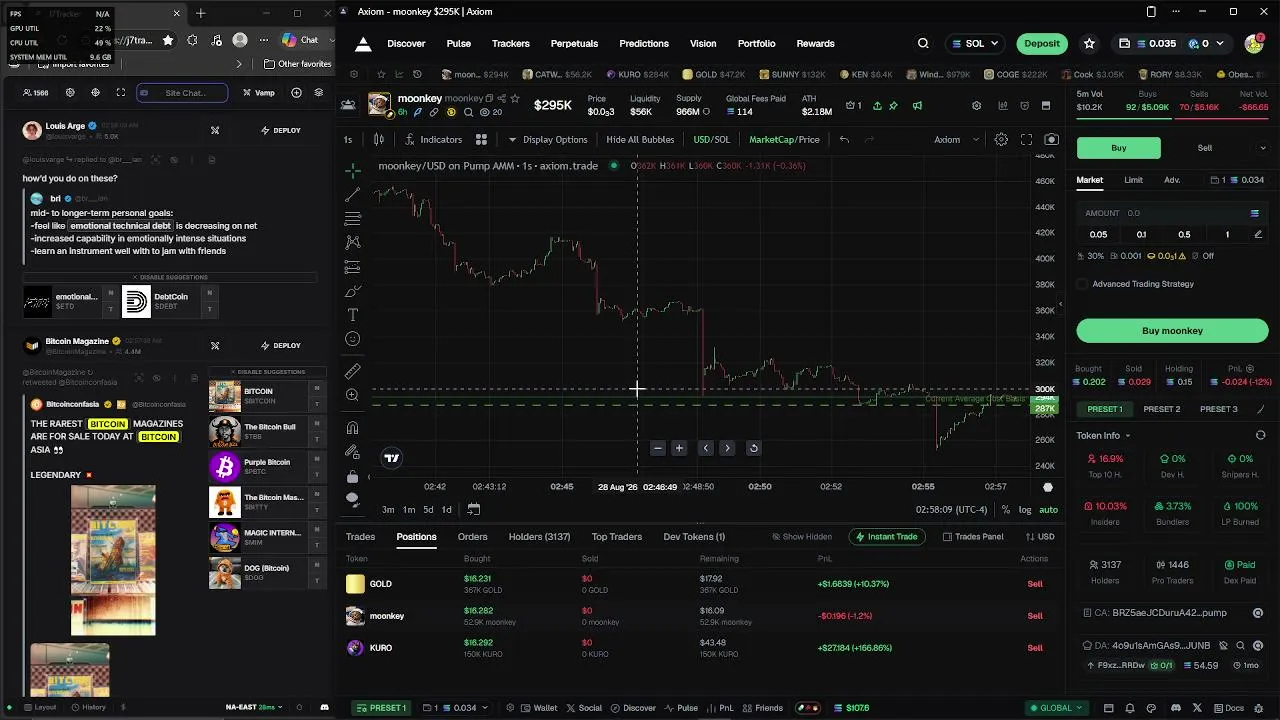Viewport: 1280px width, 720px height.
Task: Open the GLOBAL region dropdown
Action: coord(1059,708)
